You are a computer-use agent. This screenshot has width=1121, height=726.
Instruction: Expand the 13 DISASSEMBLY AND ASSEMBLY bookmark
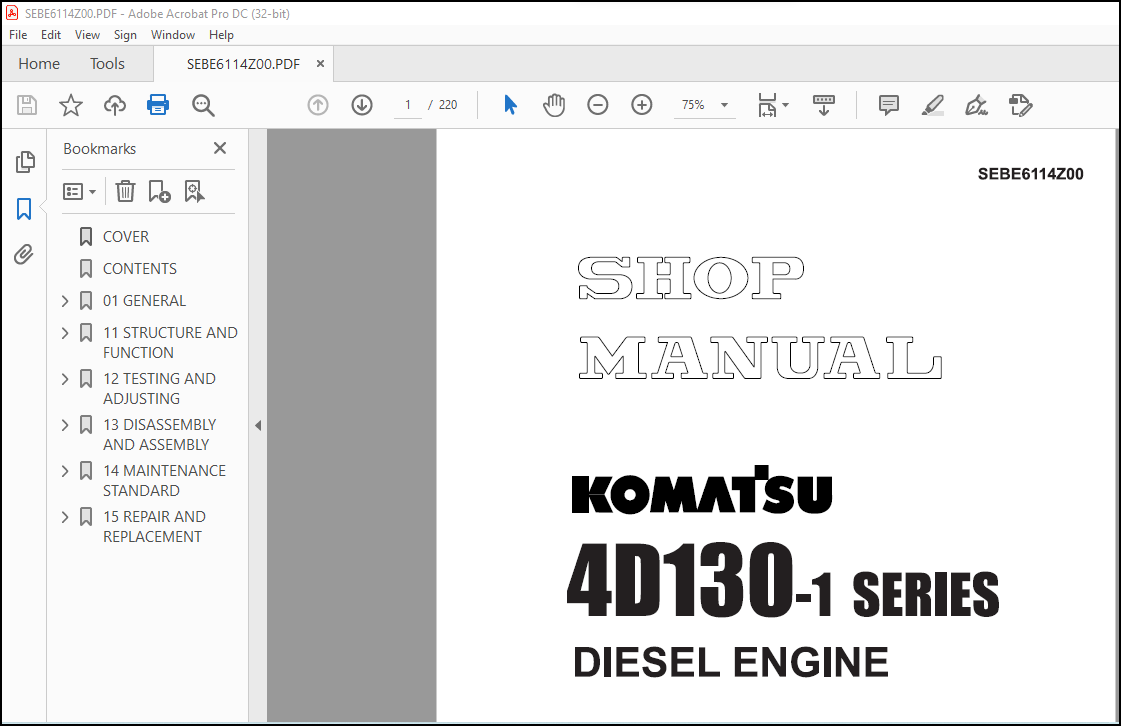point(65,425)
